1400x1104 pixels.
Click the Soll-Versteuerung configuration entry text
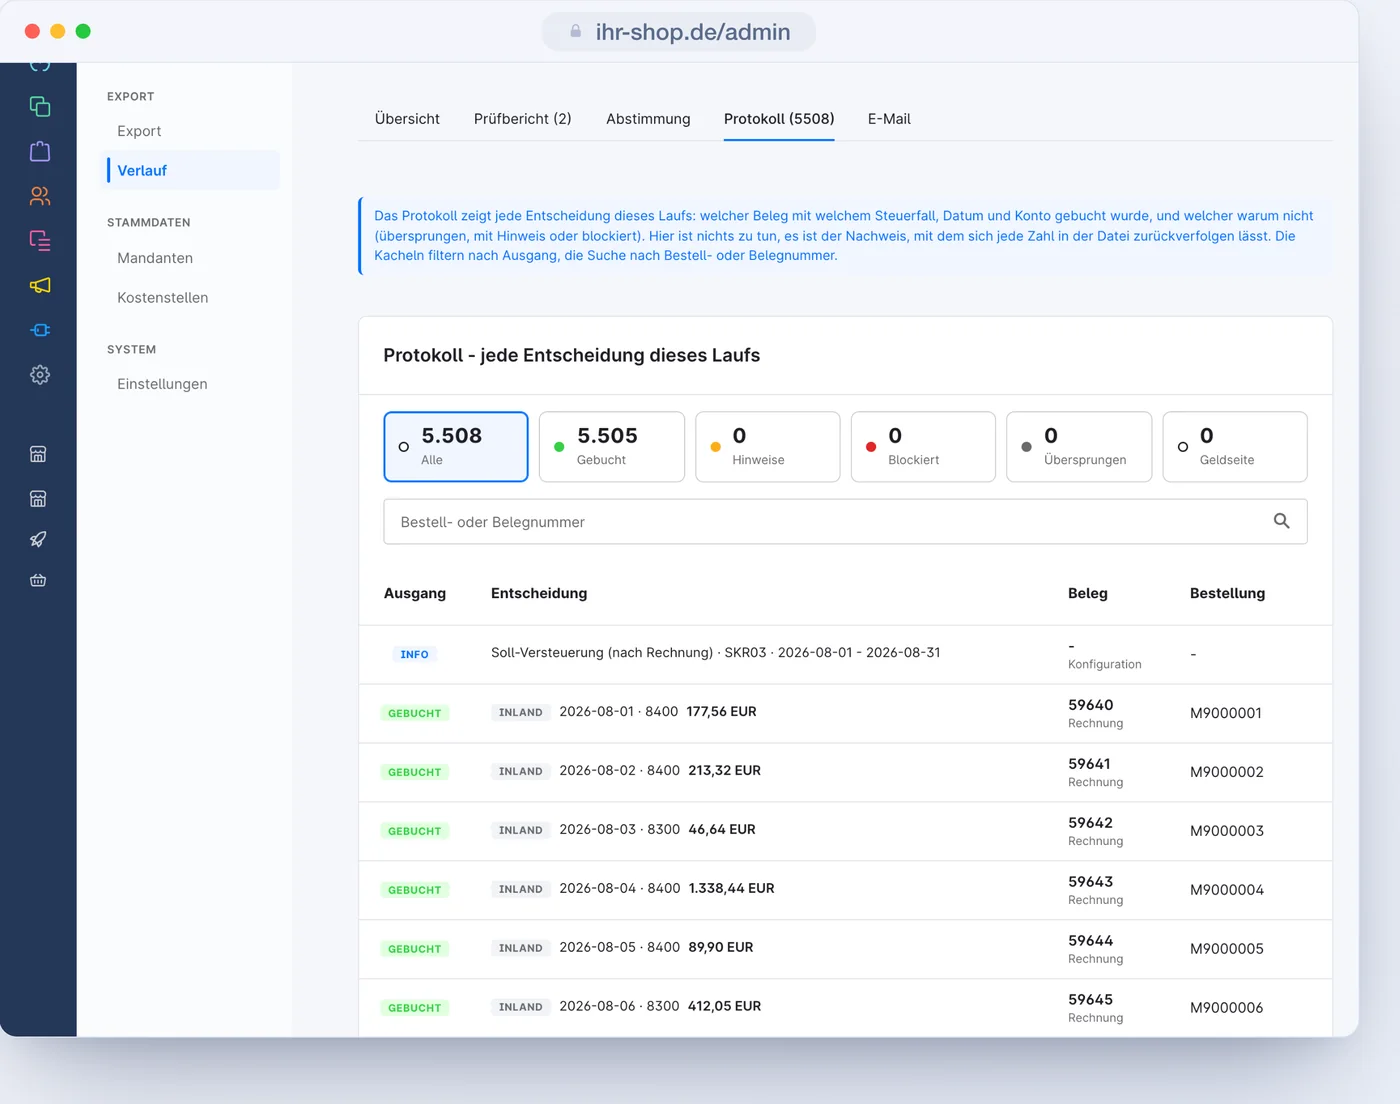pyautogui.click(x=716, y=652)
